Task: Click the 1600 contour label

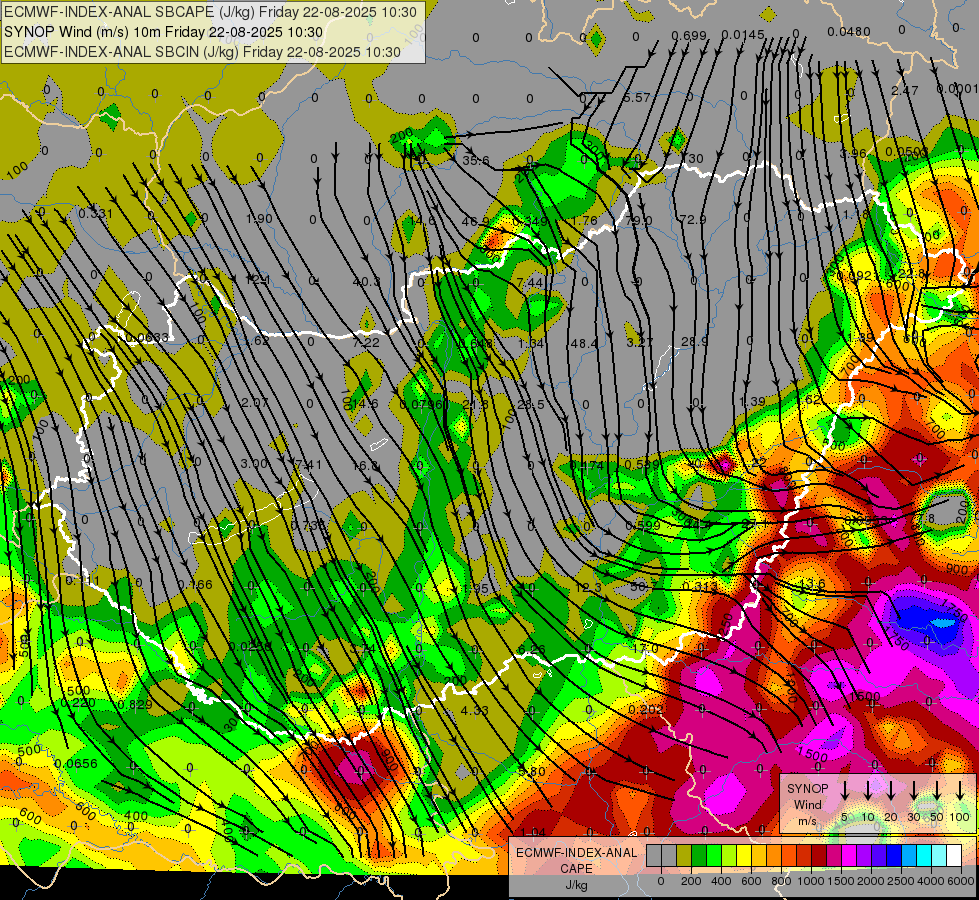Action: [865, 696]
